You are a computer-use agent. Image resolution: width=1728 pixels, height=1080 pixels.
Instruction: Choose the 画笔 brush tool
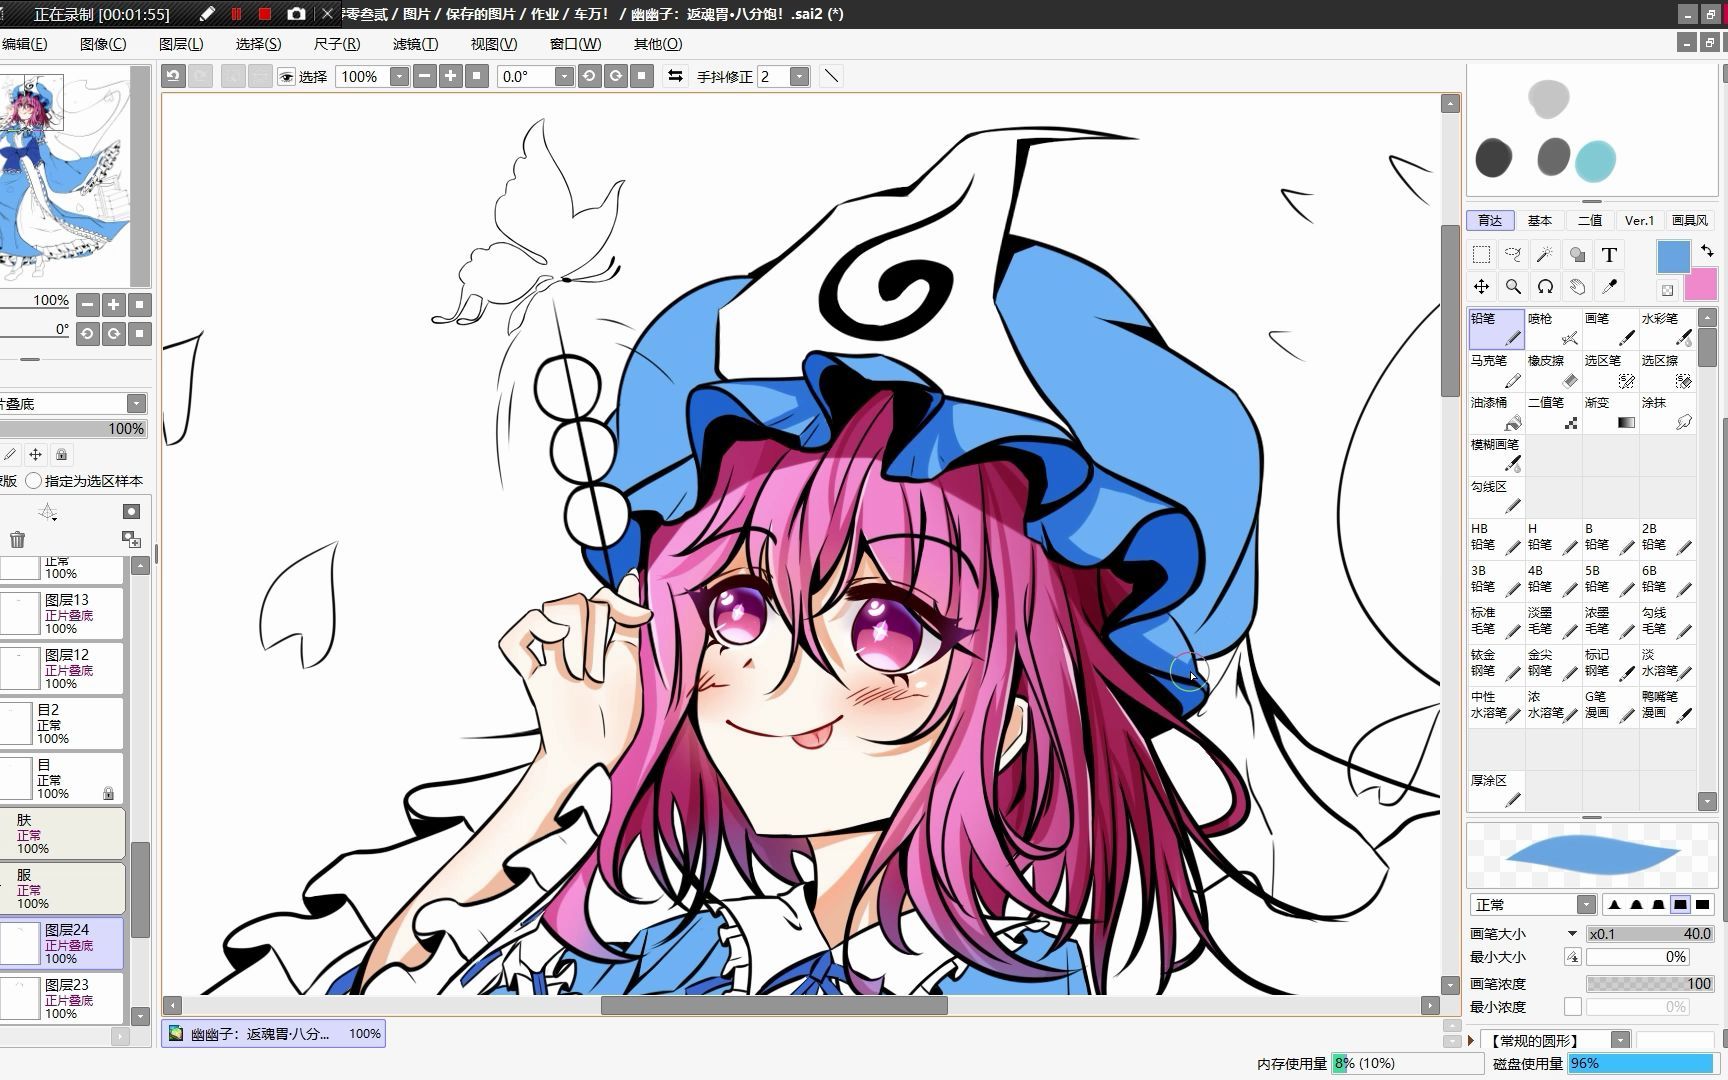click(x=1610, y=329)
